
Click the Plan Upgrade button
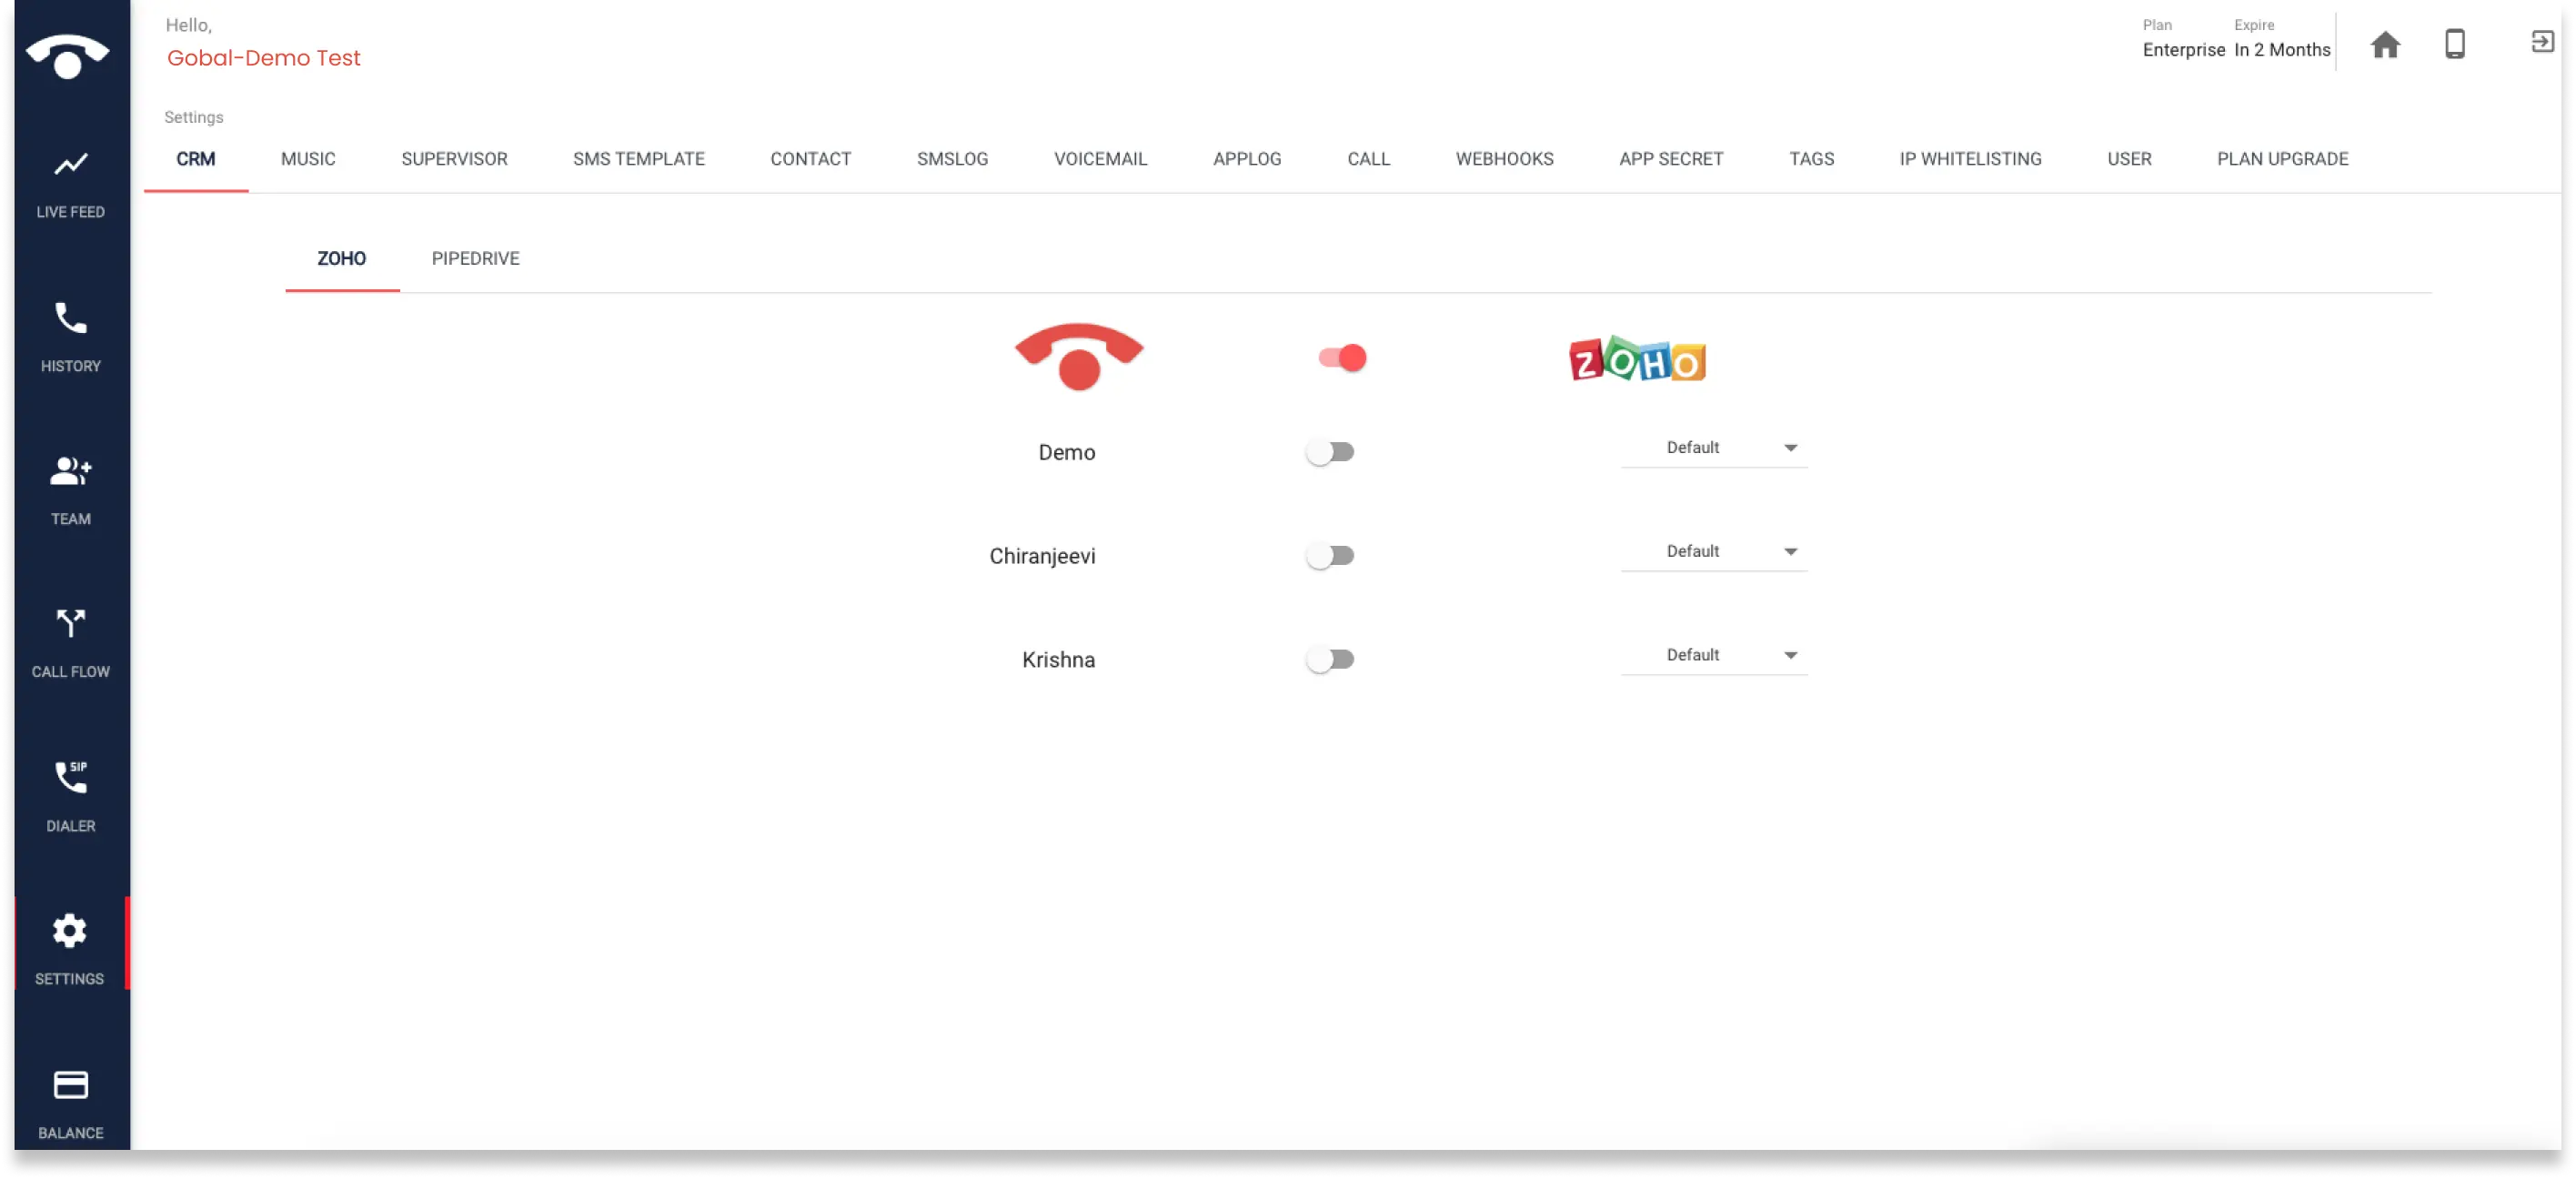2282,157
